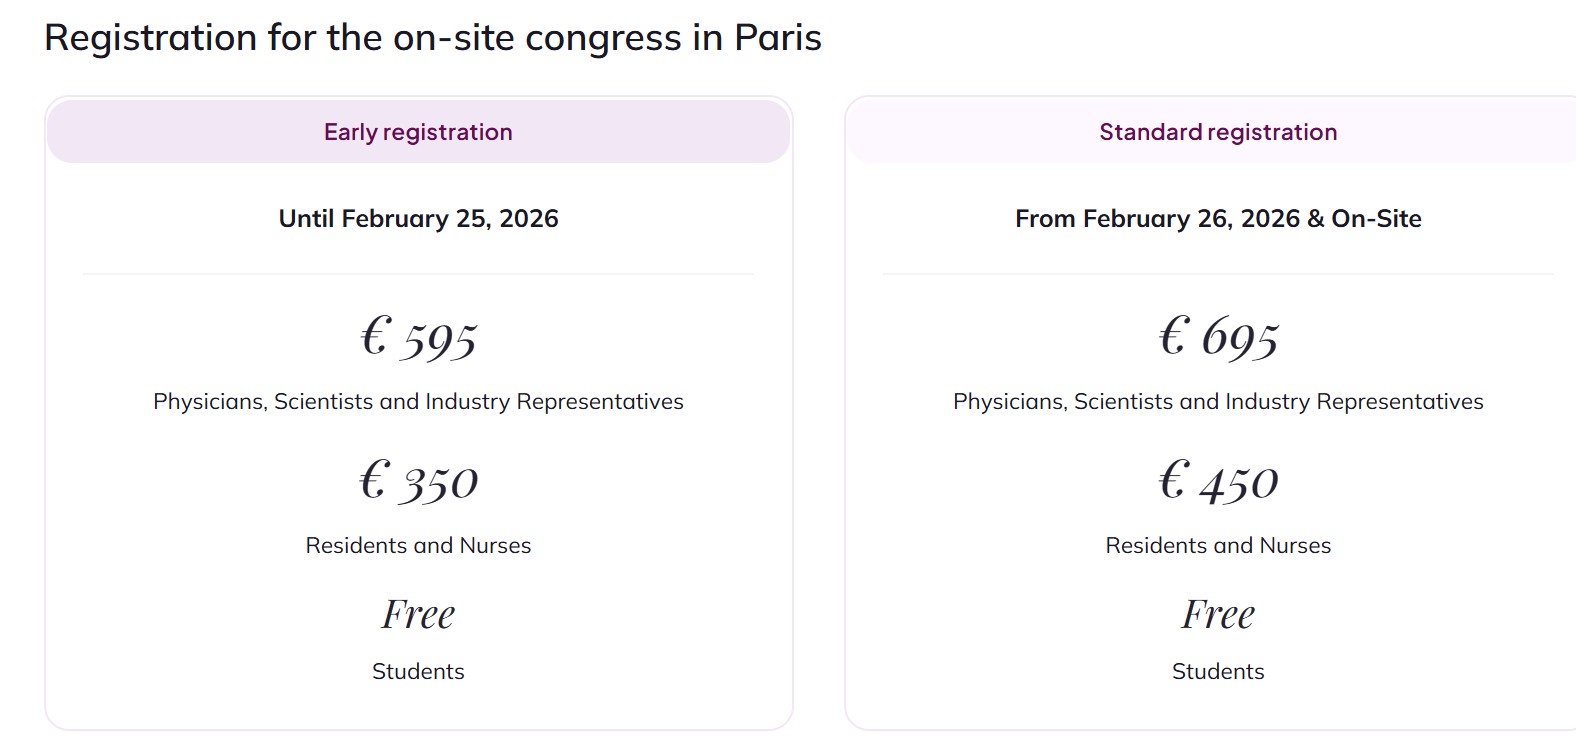
Task: Click Students label in Standard registration card
Action: click(1217, 672)
